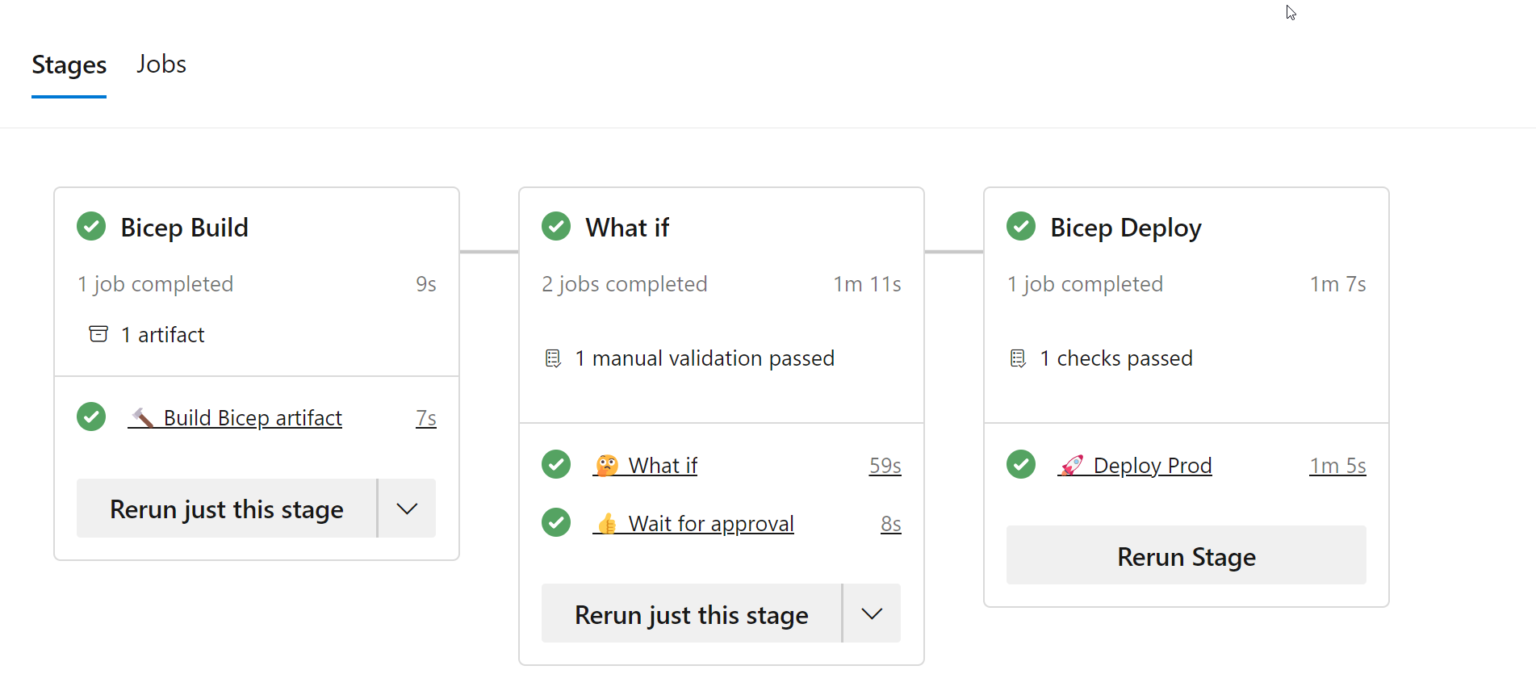Open the Deploy Prod job link
The height and width of the screenshot is (674, 1536).
[x=1135, y=465]
